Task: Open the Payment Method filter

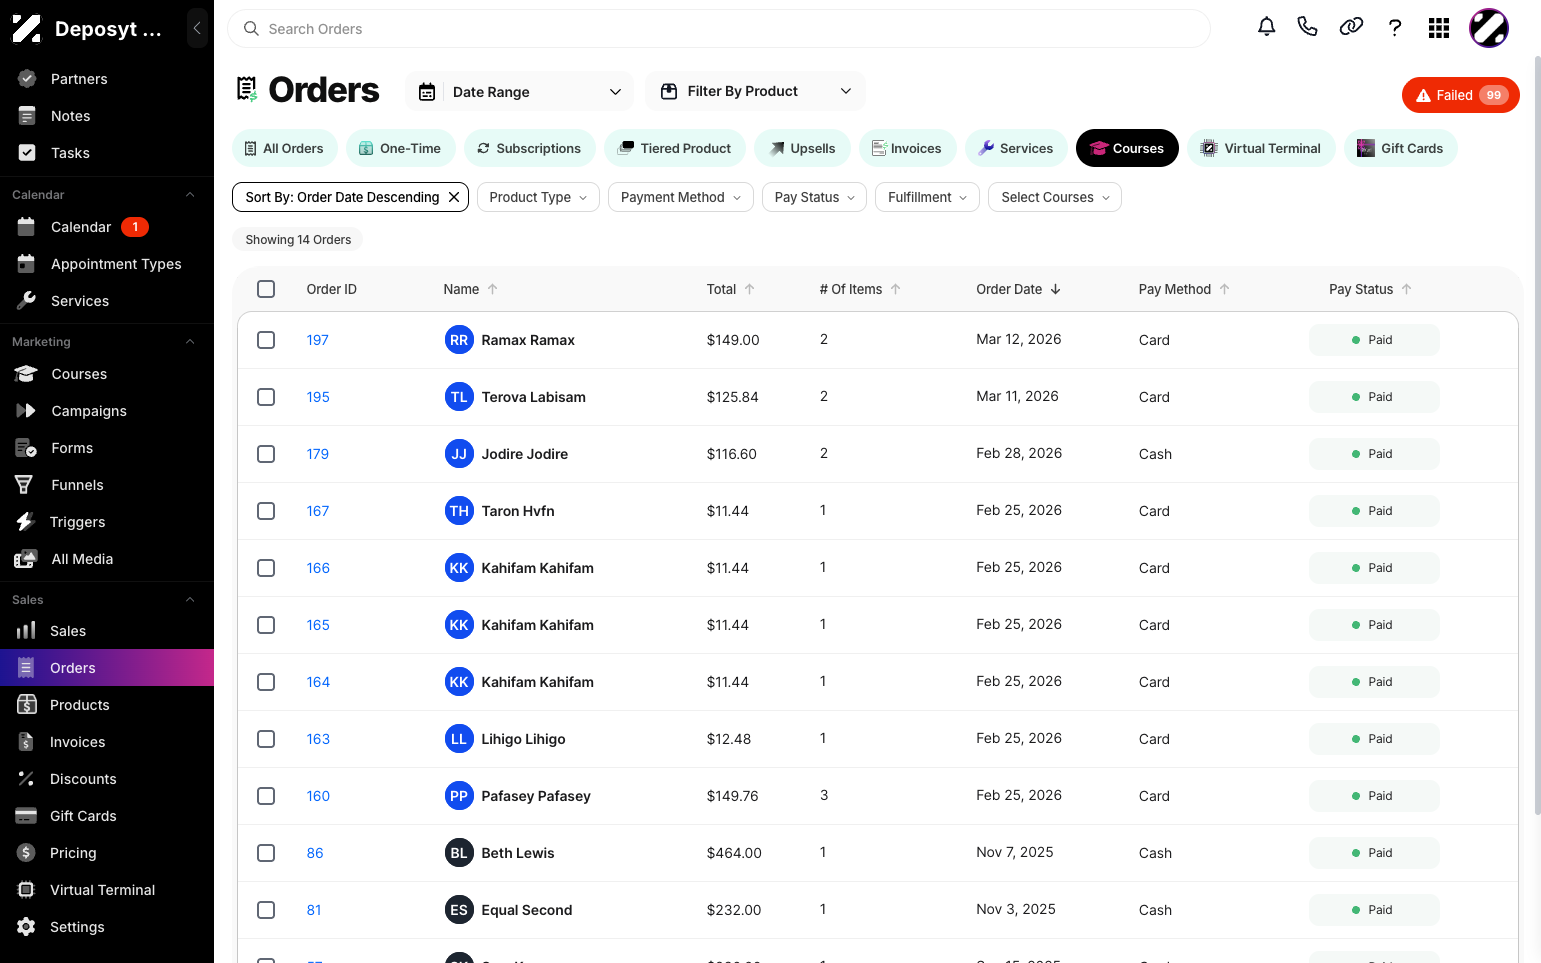Action: (681, 197)
